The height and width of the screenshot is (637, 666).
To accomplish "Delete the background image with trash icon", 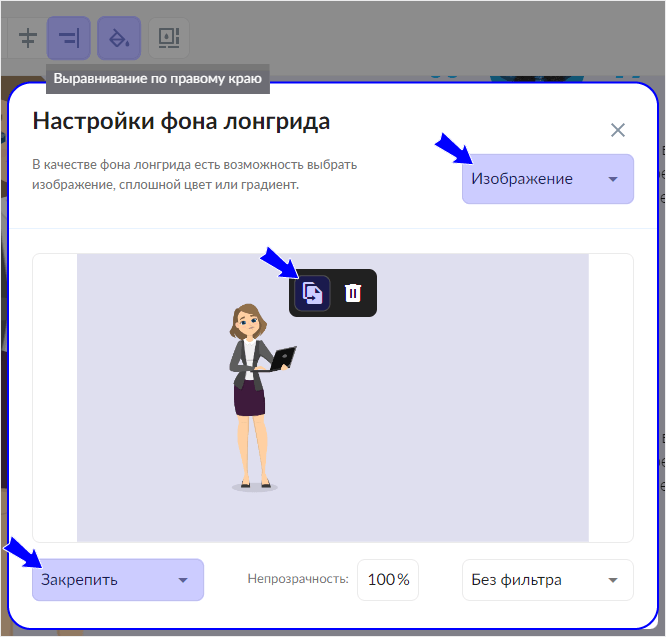I will 353,293.
